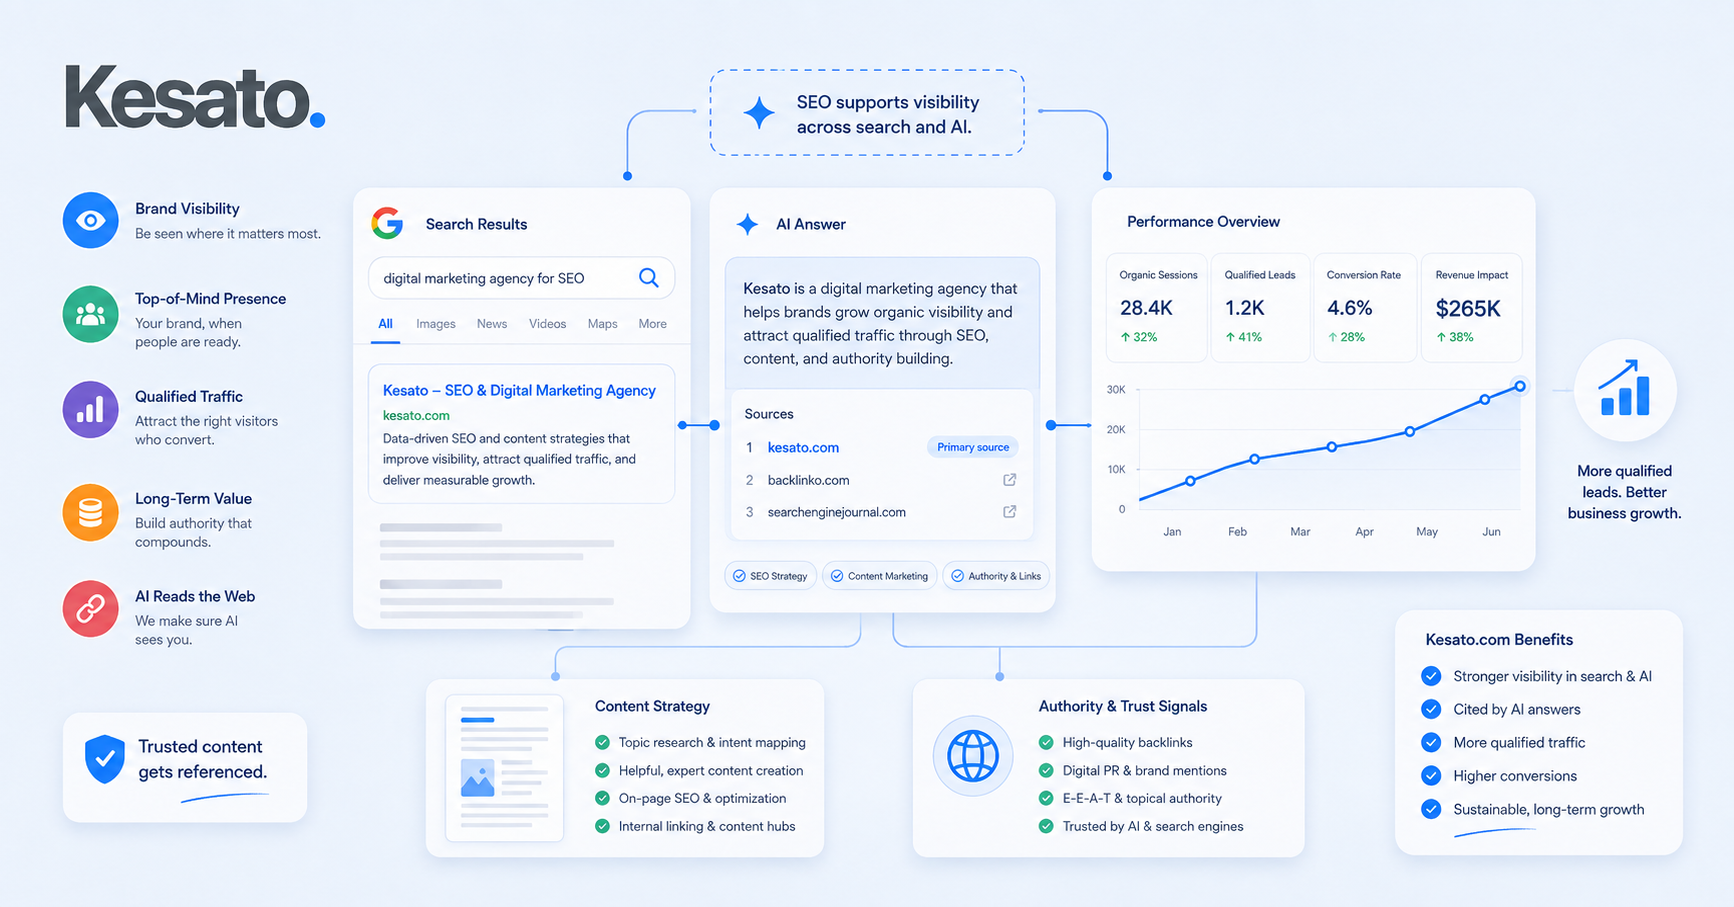1734x907 pixels.
Task: Click check icon beside E-E-A-T & topical authority
Action: [1046, 798]
